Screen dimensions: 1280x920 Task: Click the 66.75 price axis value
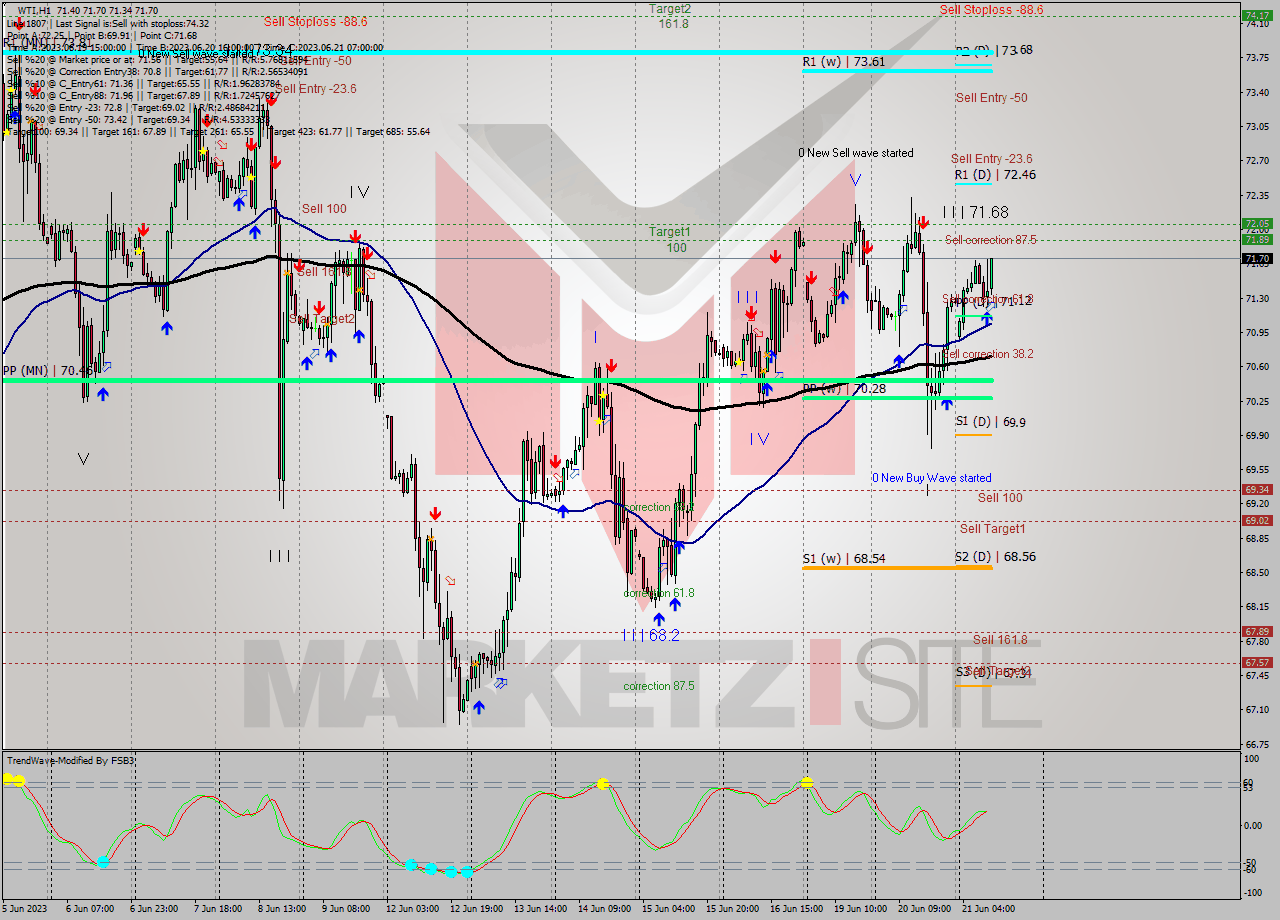1257,744
